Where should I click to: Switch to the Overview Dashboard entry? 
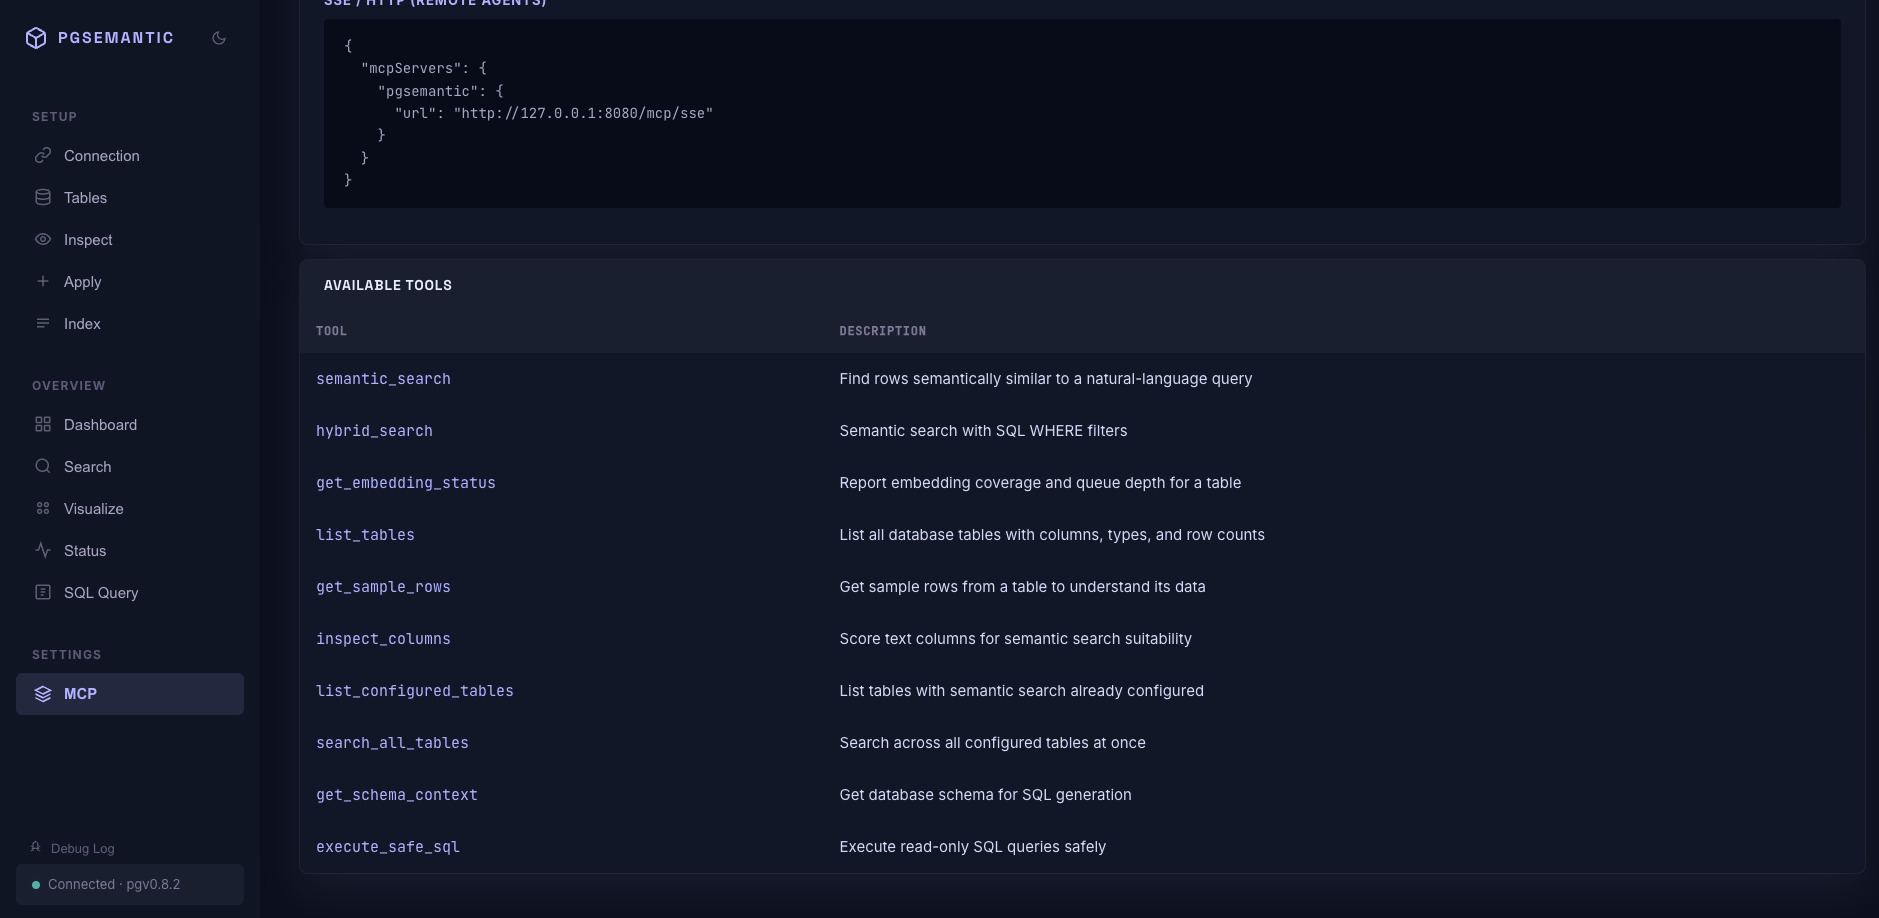point(100,424)
